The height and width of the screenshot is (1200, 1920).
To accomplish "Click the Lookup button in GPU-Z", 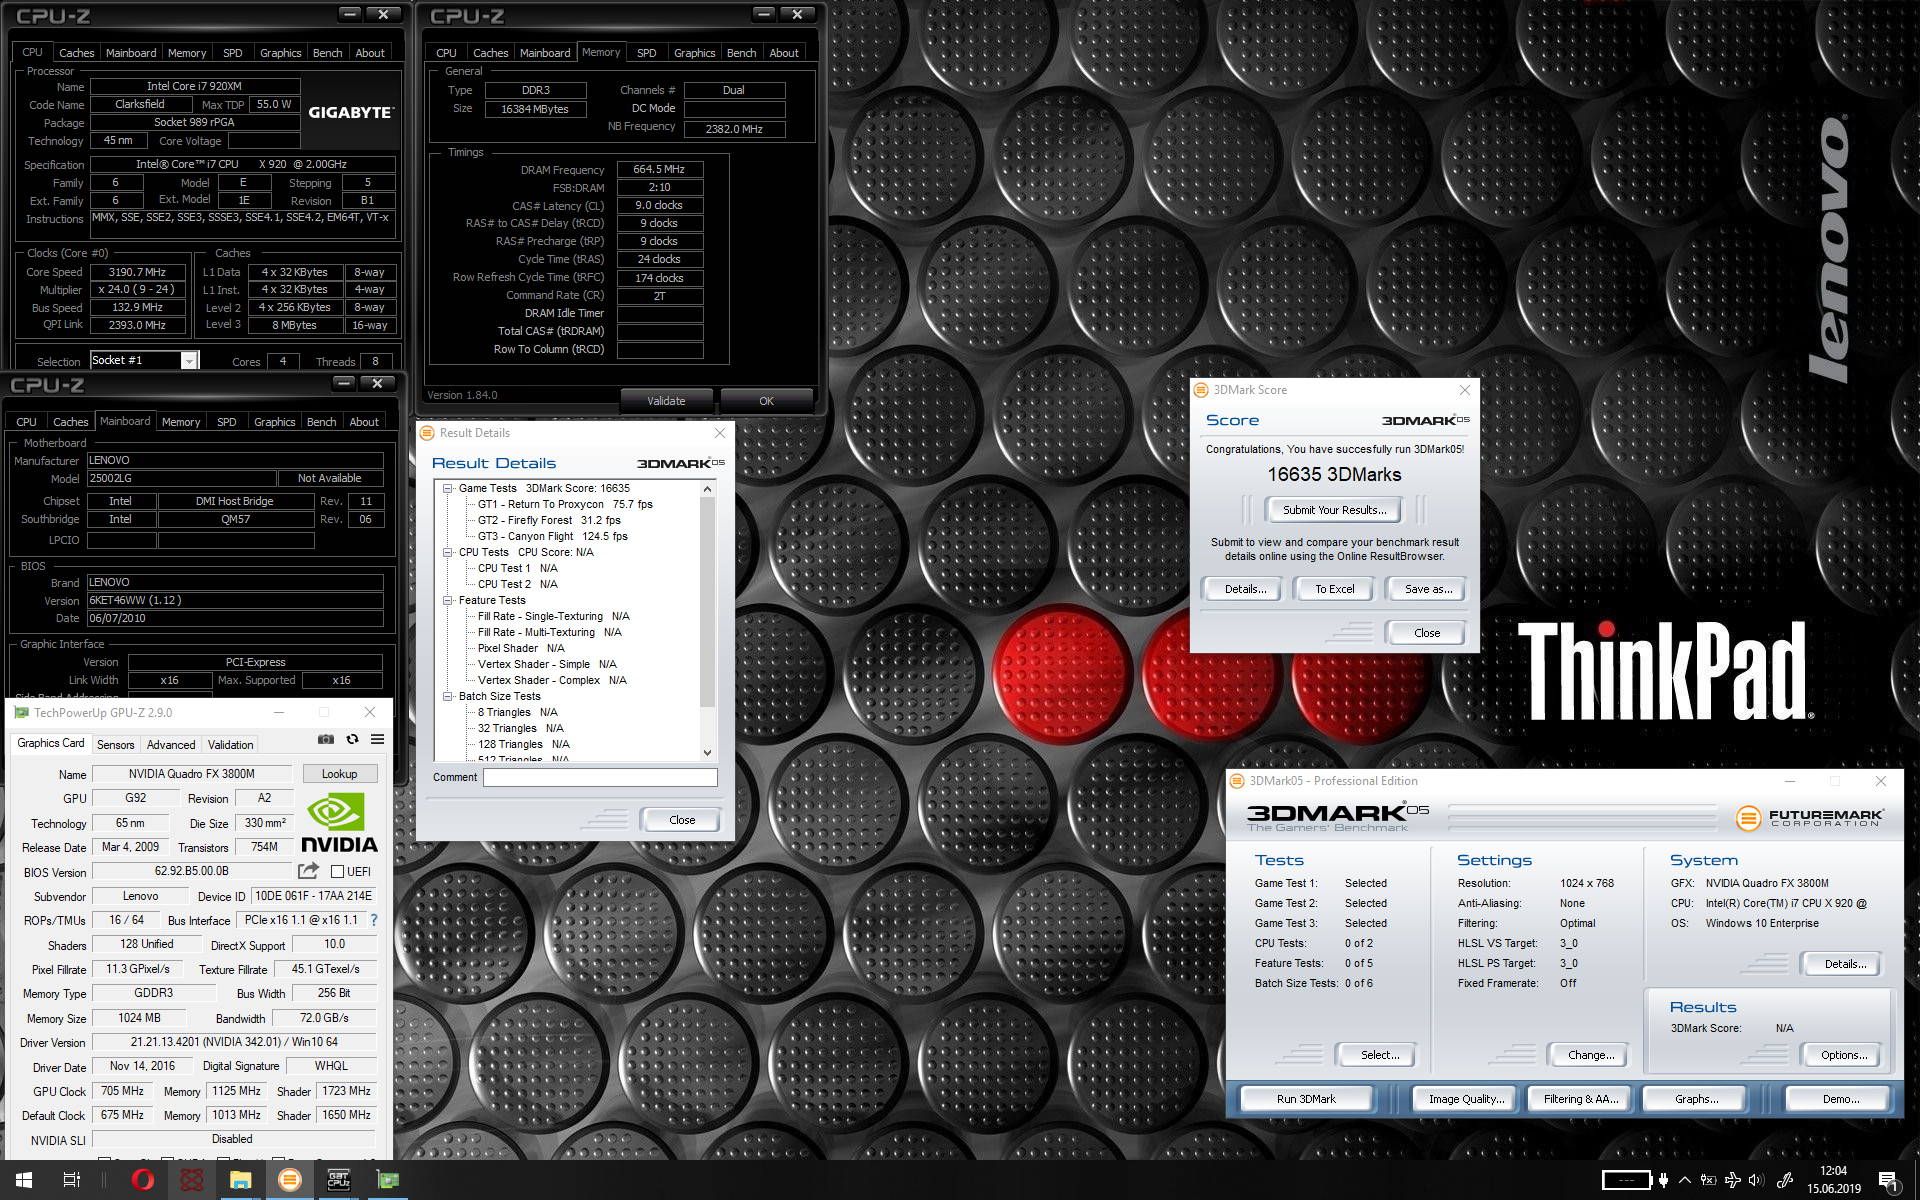I will pyautogui.click(x=340, y=773).
